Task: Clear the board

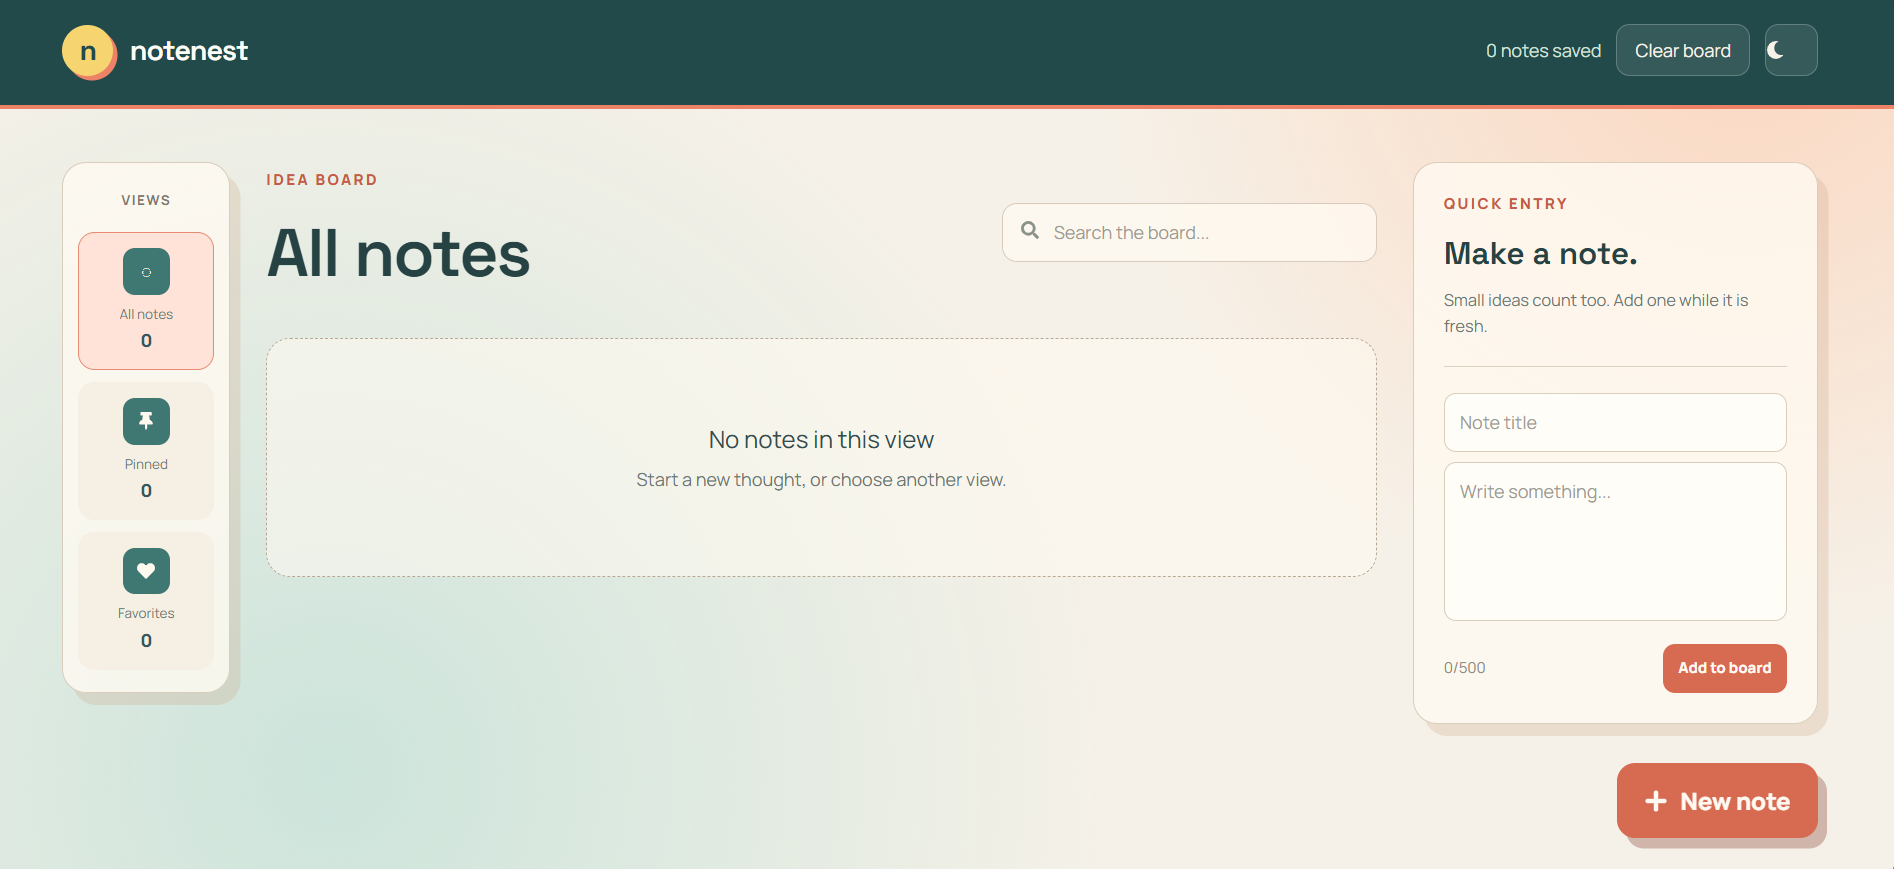Action: coord(1682,50)
